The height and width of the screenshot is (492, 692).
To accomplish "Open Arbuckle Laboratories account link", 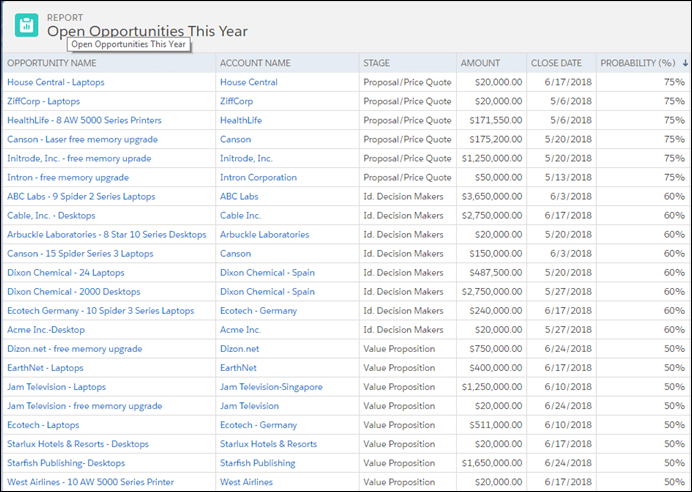I will [x=265, y=234].
